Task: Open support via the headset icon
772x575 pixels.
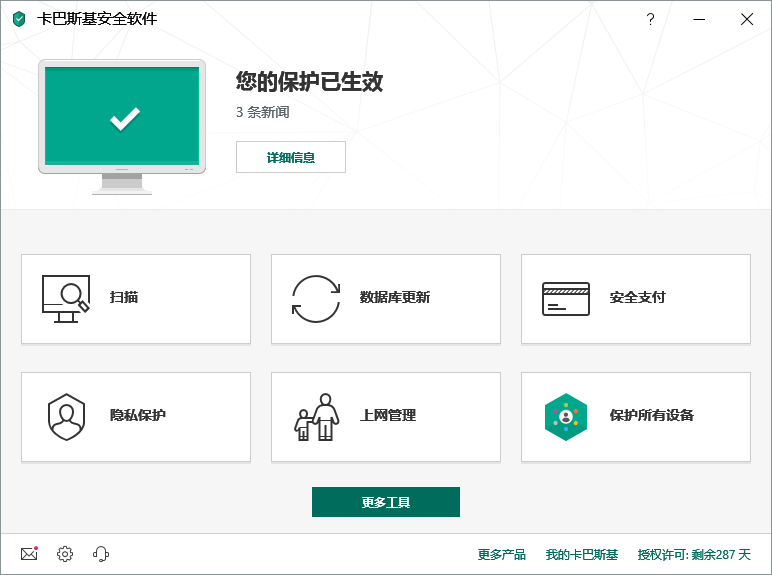Action: 101,554
